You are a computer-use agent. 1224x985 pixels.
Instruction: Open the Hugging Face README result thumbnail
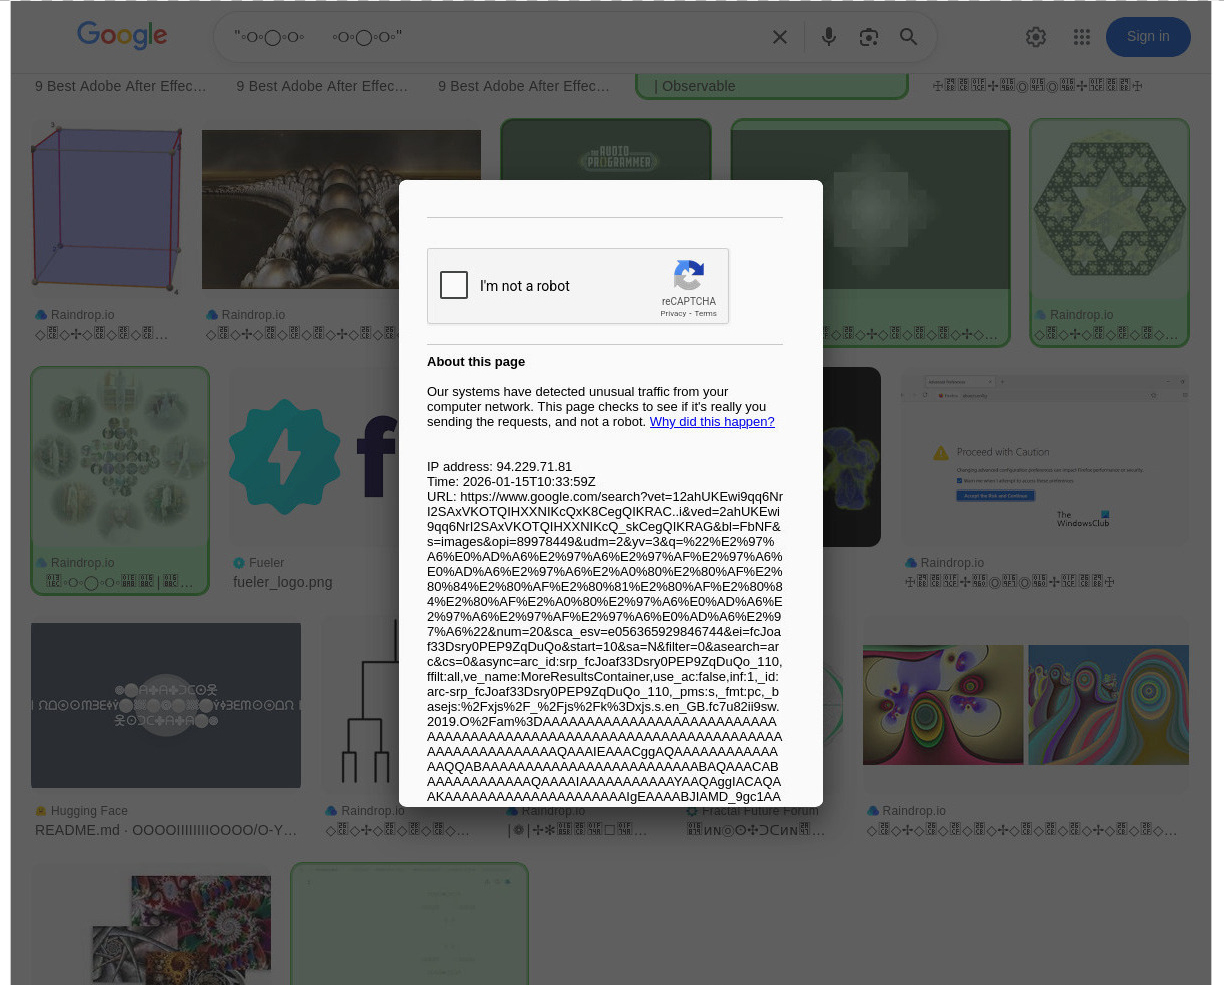(x=166, y=705)
